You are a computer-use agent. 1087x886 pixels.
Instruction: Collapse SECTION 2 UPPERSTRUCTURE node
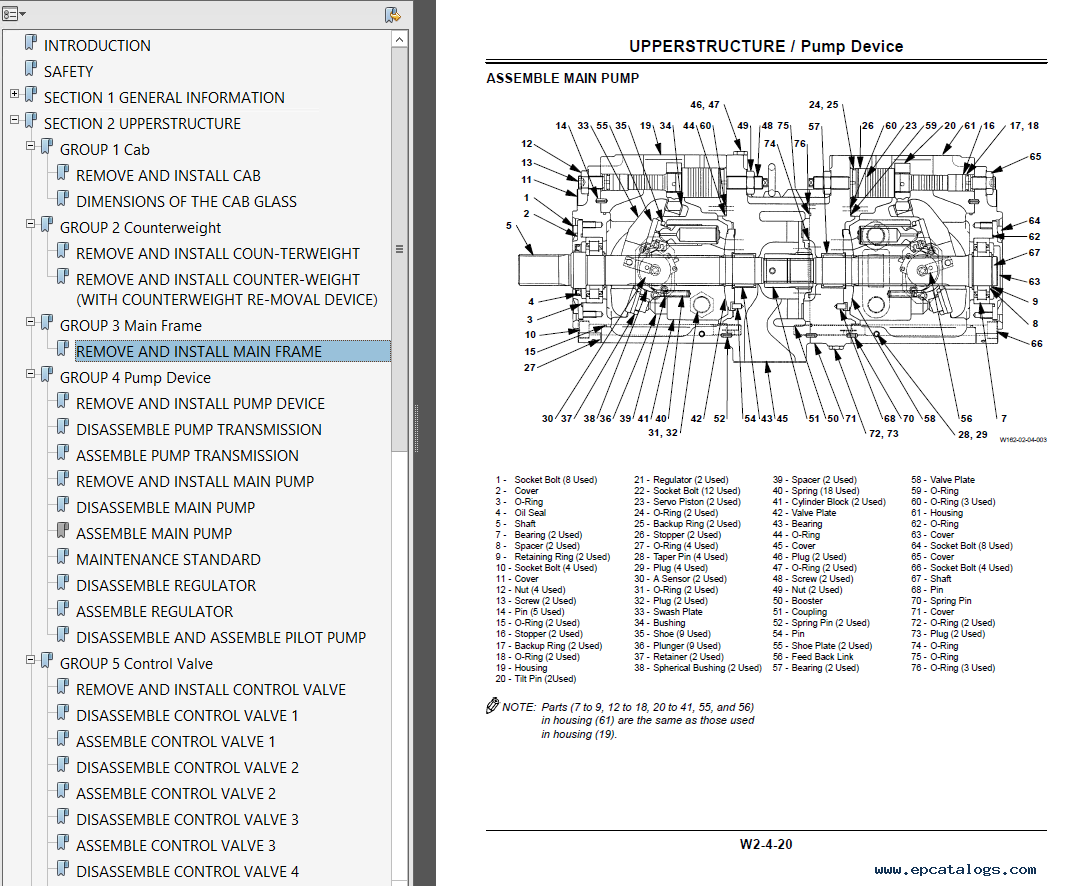[x=15, y=120]
